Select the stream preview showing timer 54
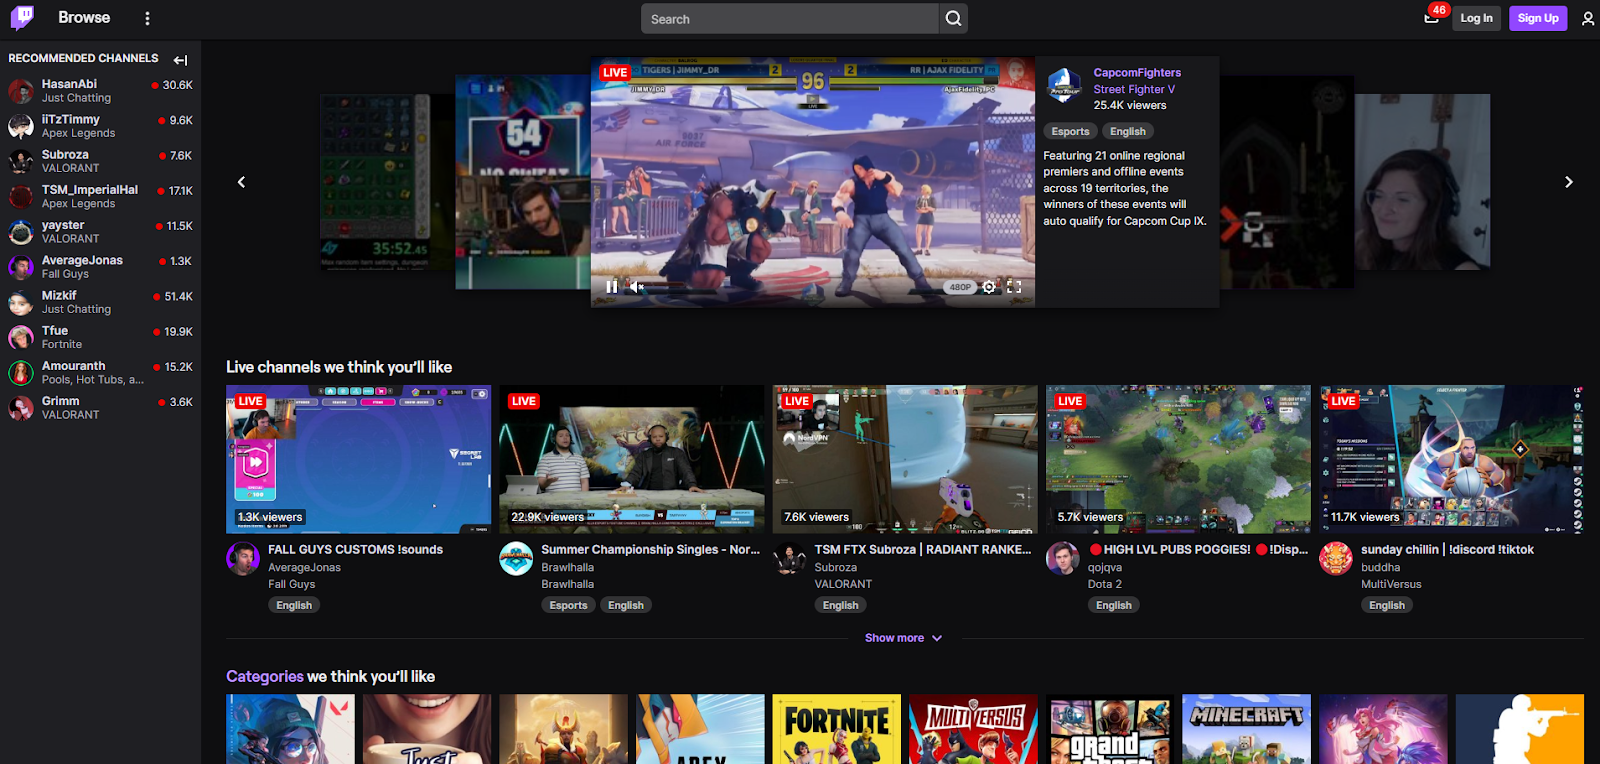This screenshot has width=1600, height=764. click(x=522, y=182)
